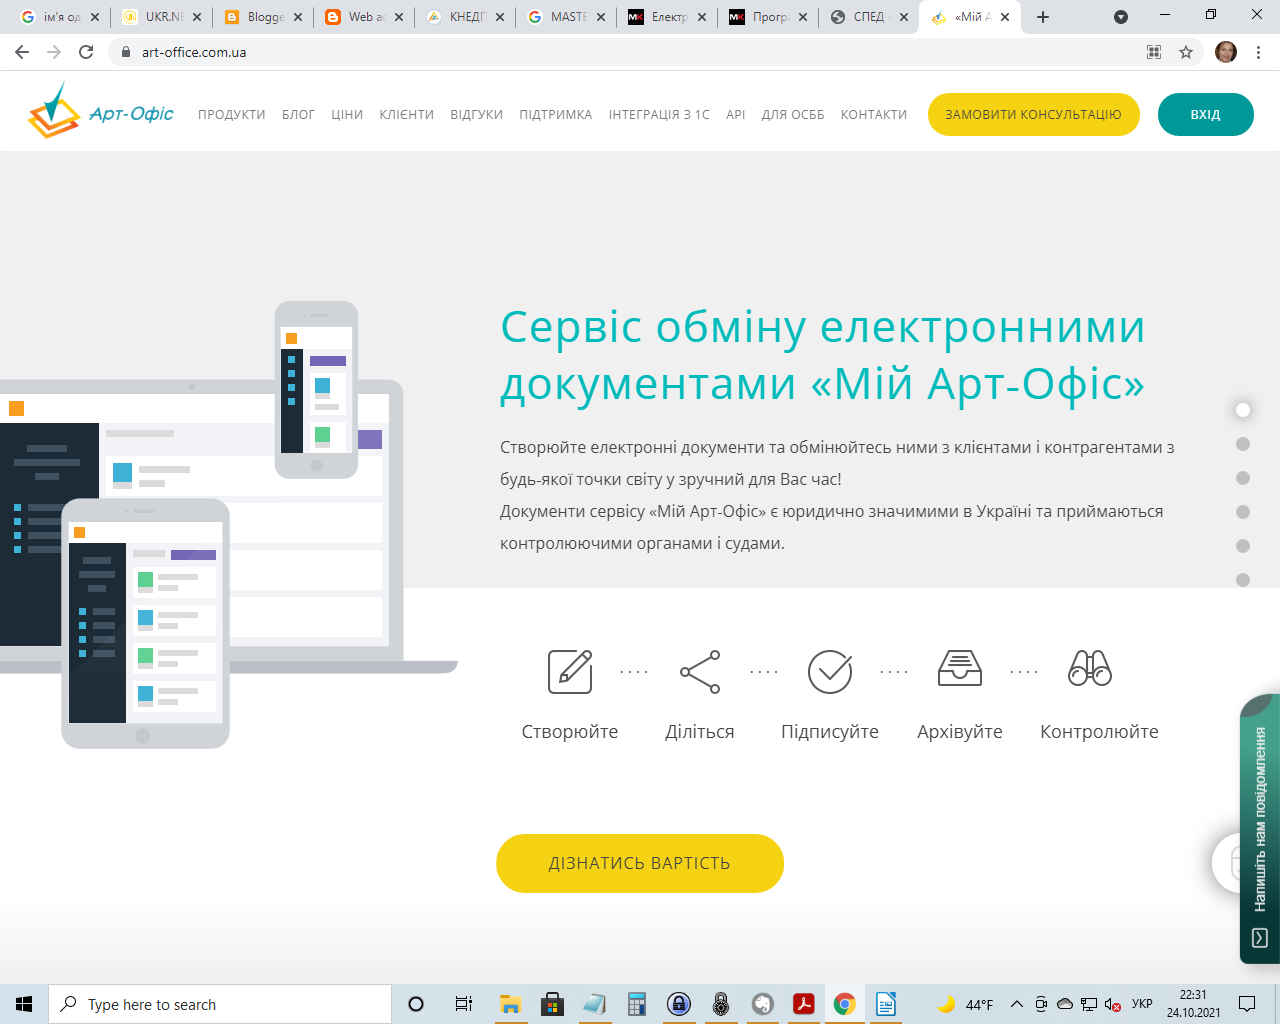
Task: Click padlock site info icon
Action: click(x=125, y=52)
